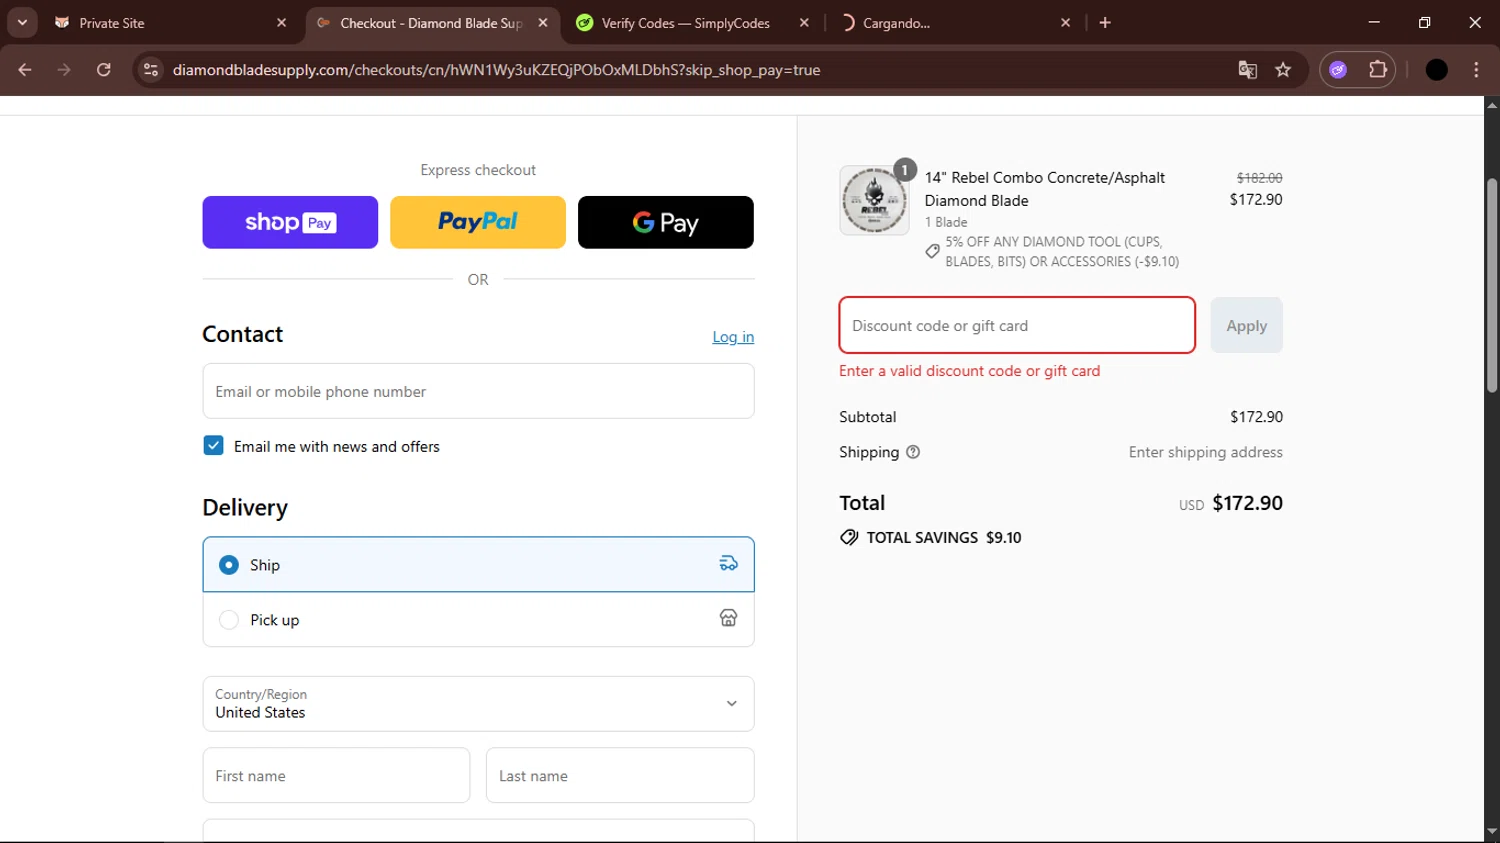Focus the Email or mobile phone number field

(478, 391)
